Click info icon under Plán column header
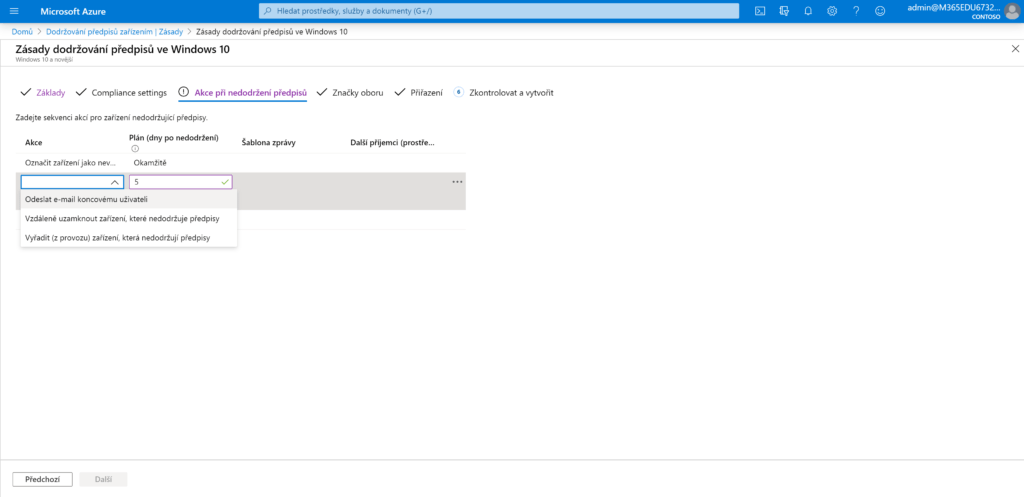Screen dimensions: 1024x497 [x=135, y=149]
